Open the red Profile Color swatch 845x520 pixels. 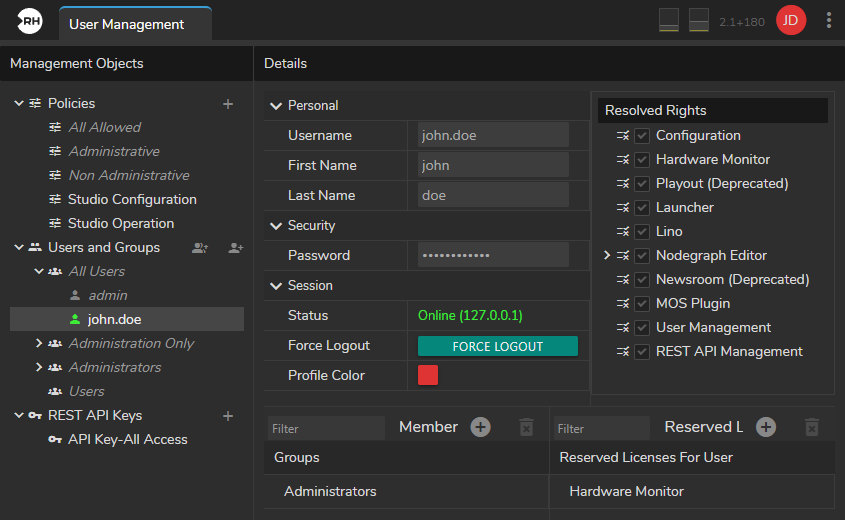(x=428, y=375)
